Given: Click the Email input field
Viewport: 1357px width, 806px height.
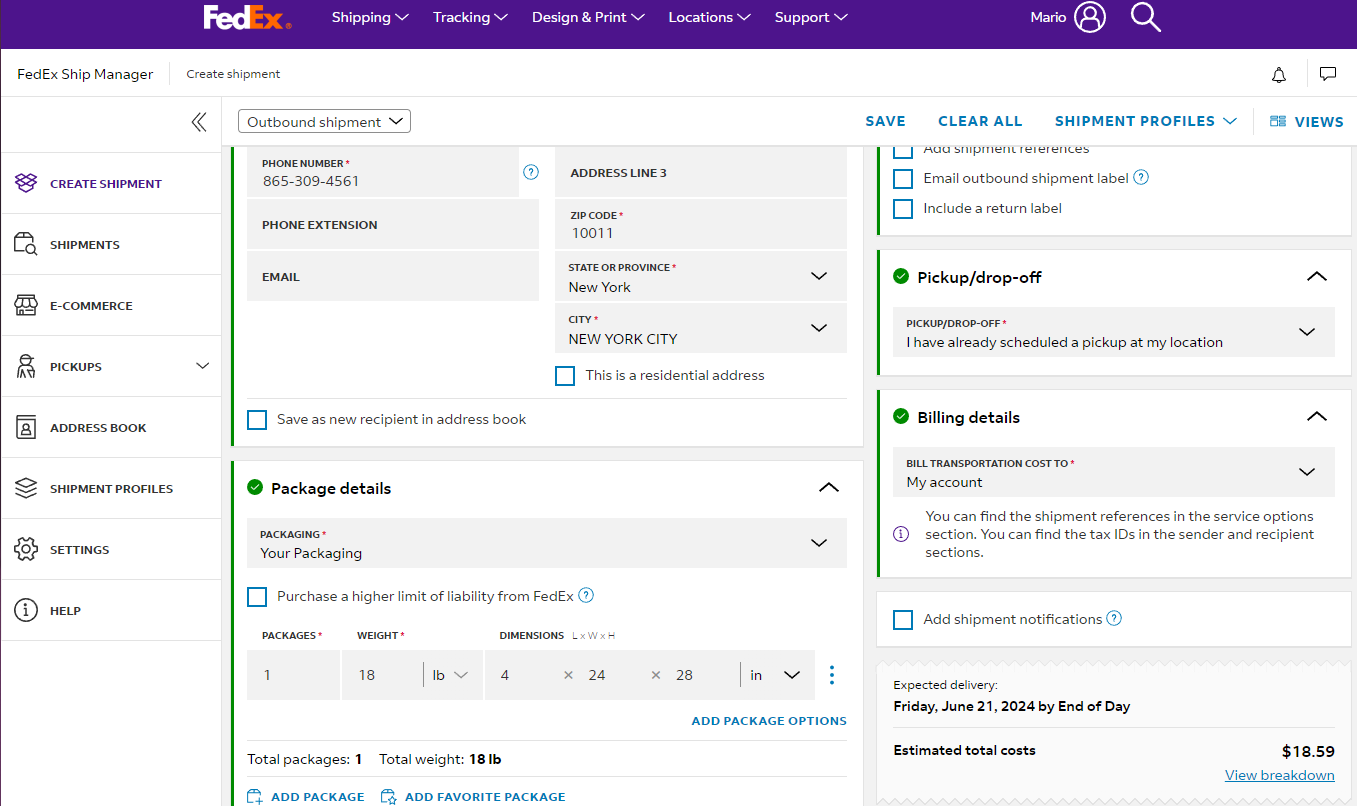Looking at the screenshot, I should pyautogui.click(x=393, y=277).
